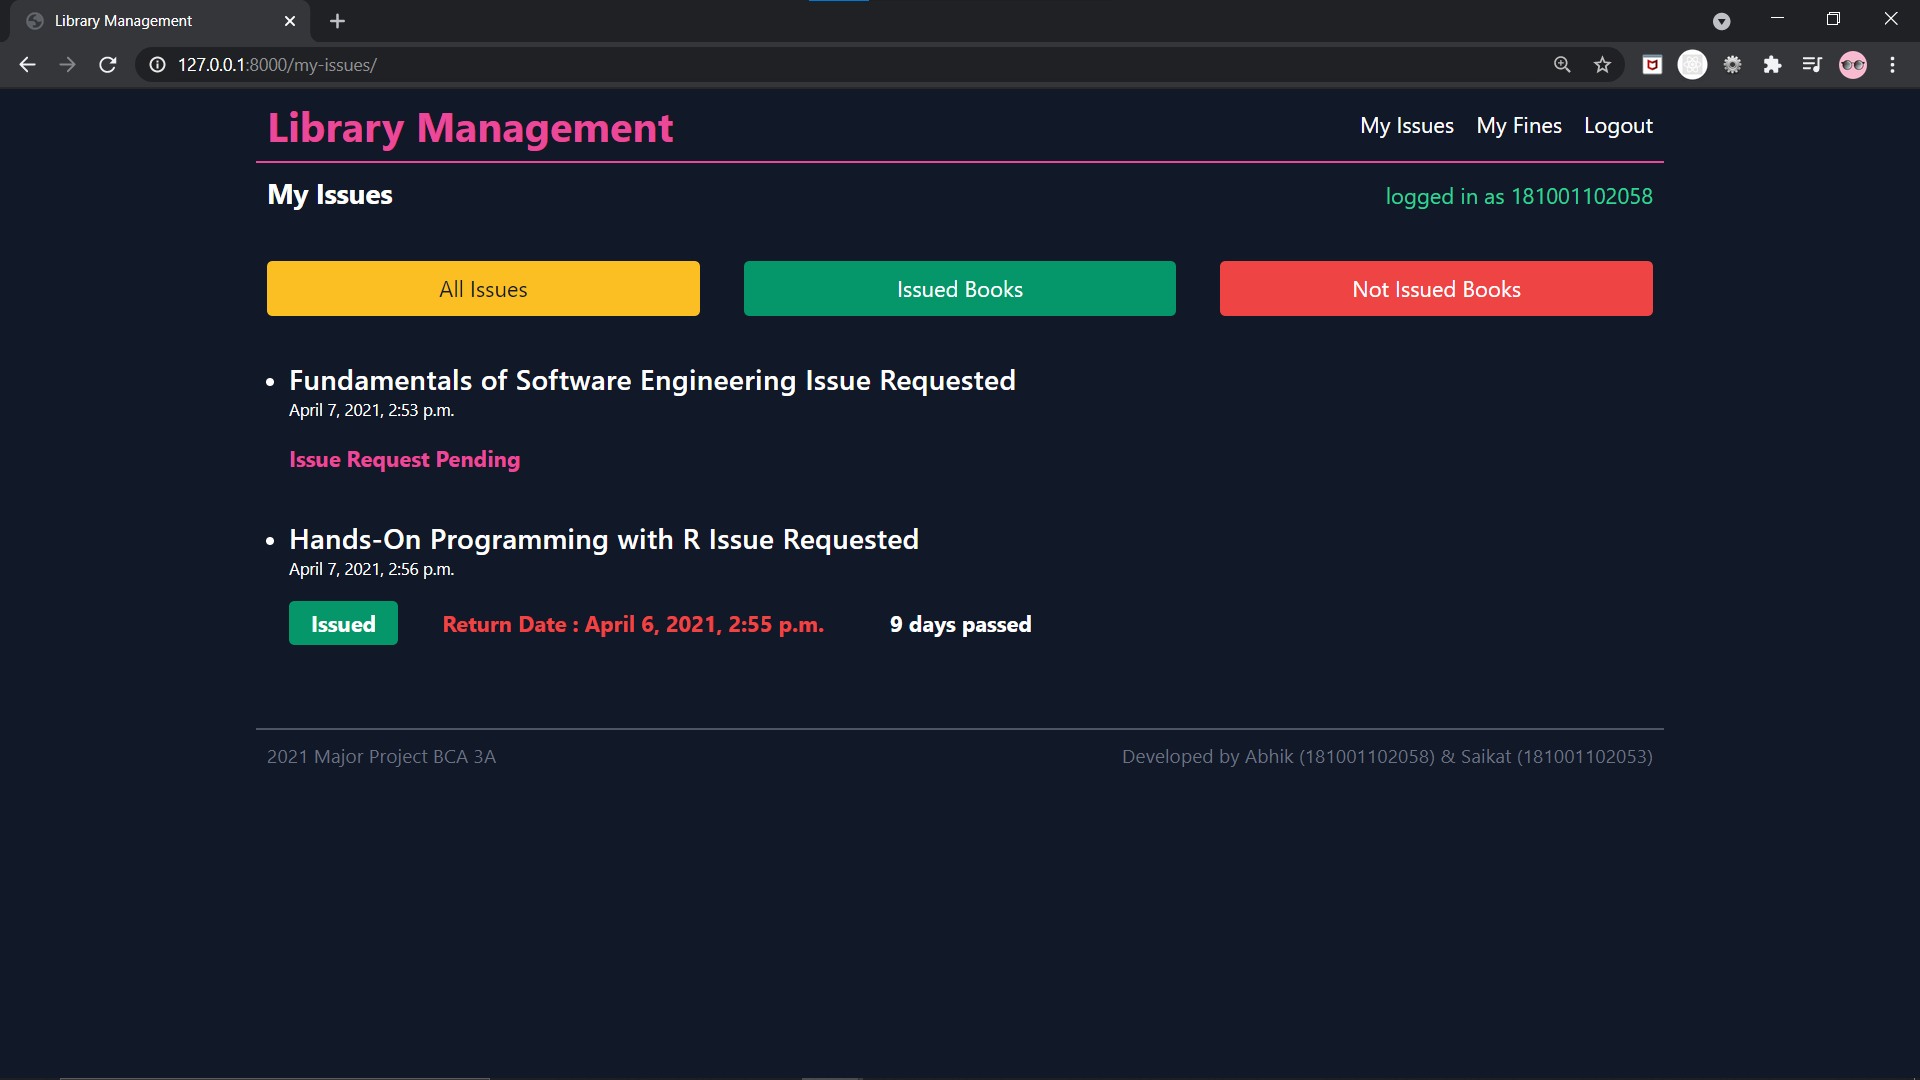Click the tab search dropdown arrow
This screenshot has height=1080, width=1920.
[1721, 21]
